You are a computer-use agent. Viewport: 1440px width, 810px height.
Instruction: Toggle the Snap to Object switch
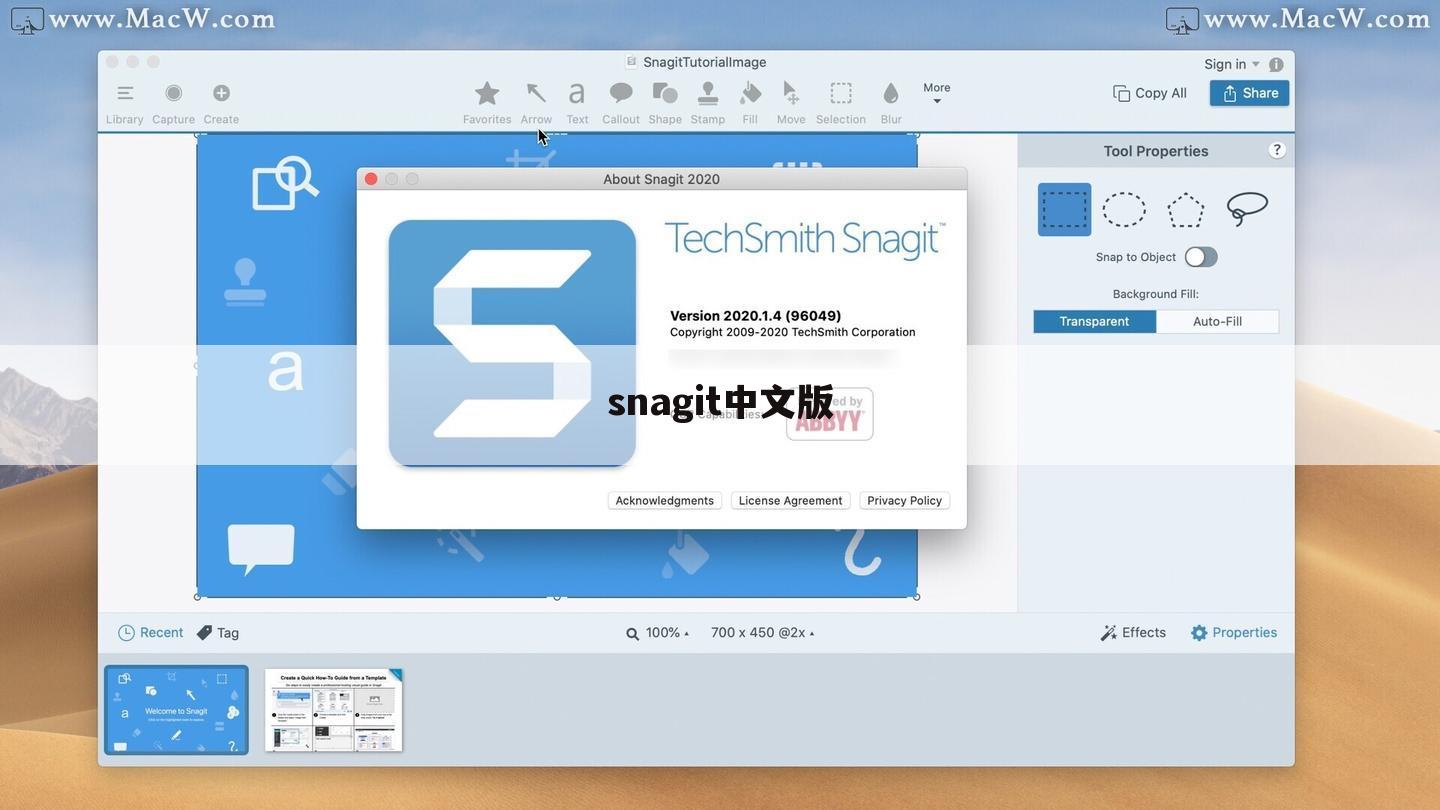(x=1201, y=257)
